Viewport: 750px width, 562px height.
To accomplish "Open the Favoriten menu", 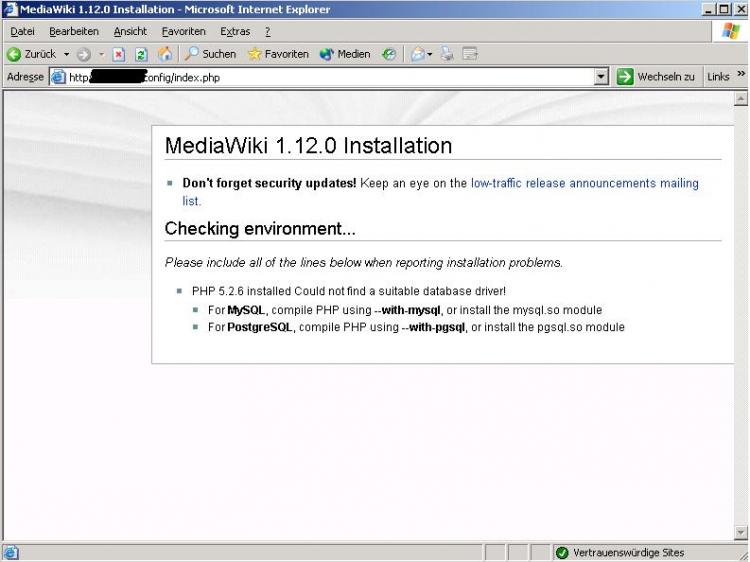I will coord(184,32).
